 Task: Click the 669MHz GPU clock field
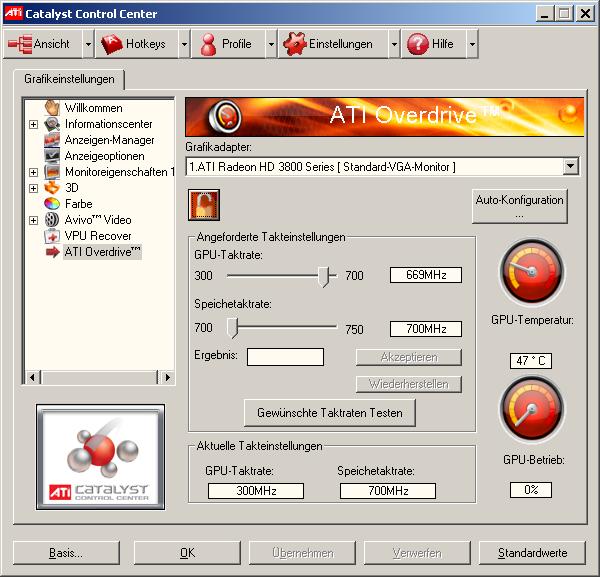click(x=426, y=275)
